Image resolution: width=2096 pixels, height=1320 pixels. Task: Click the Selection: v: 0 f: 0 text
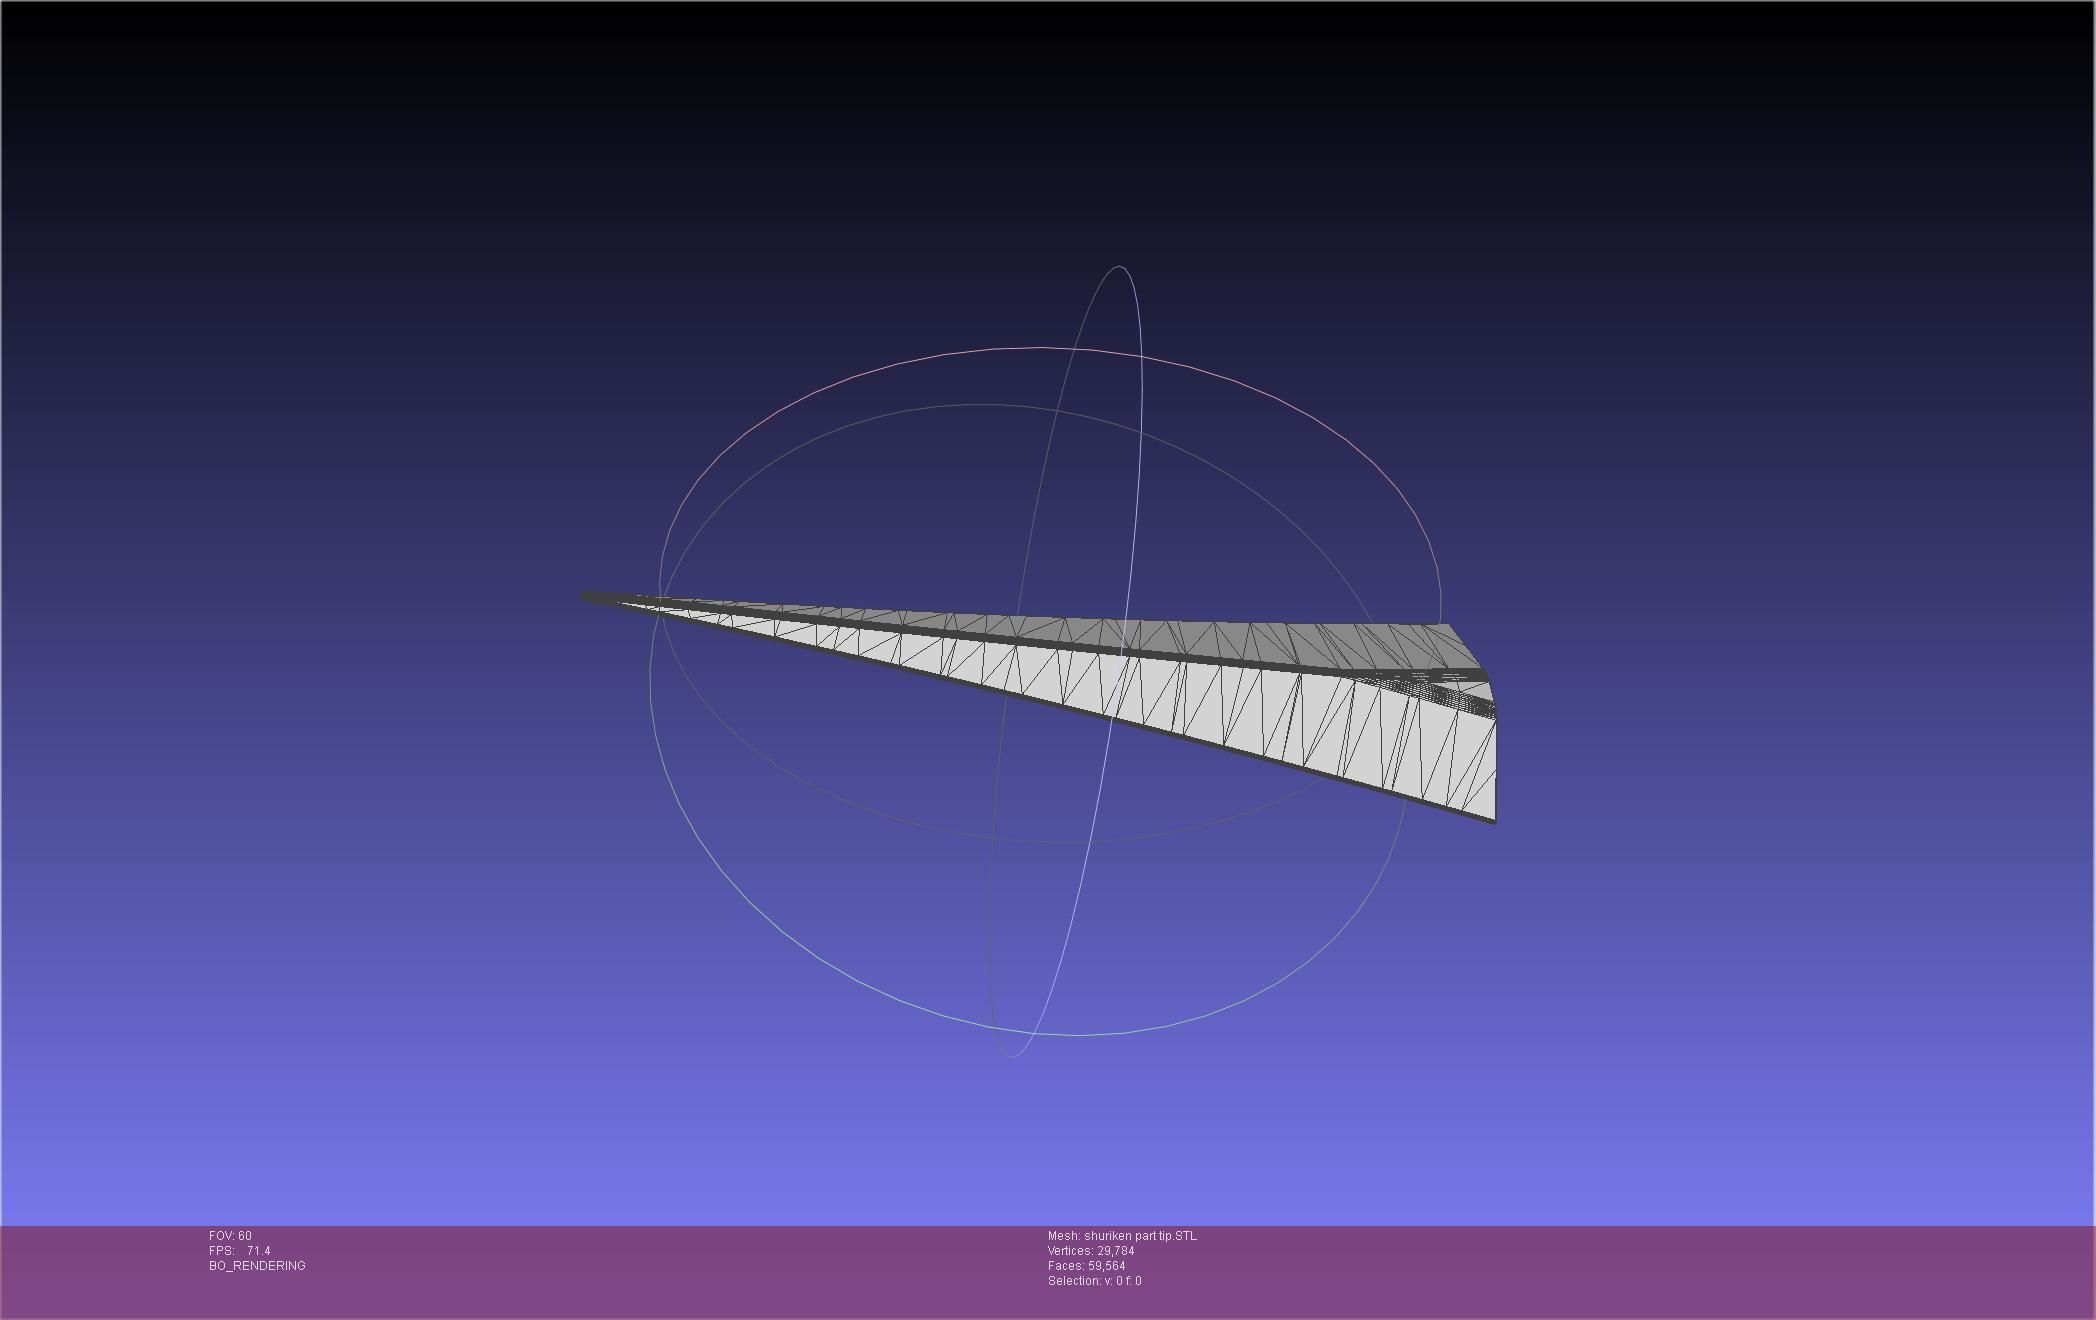(x=1095, y=1281)
